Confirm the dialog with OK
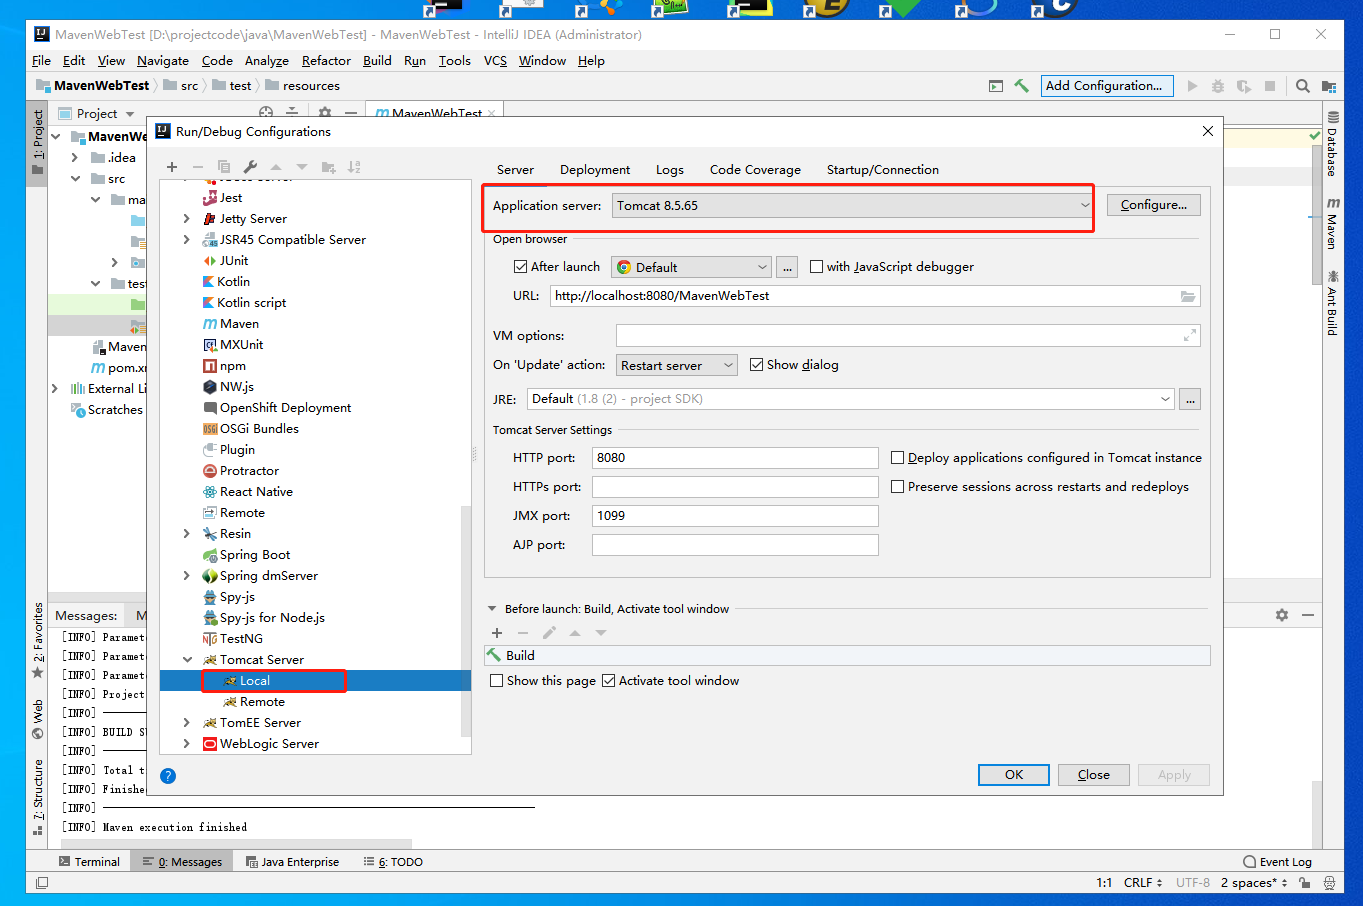The height and width of the screenshot is (906, 1363). [x=1014, y=775]
